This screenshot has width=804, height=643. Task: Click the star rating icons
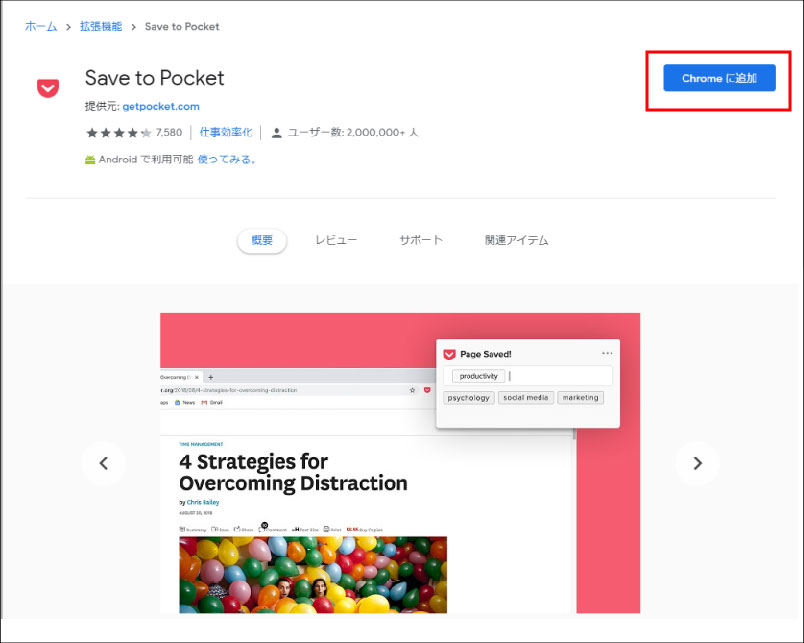coord(118,132)
